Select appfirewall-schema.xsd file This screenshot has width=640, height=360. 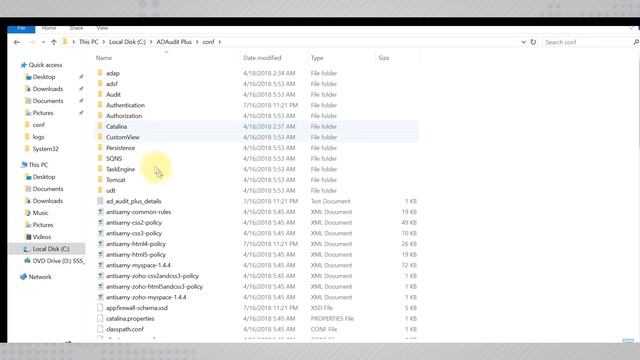click(137, 308)
